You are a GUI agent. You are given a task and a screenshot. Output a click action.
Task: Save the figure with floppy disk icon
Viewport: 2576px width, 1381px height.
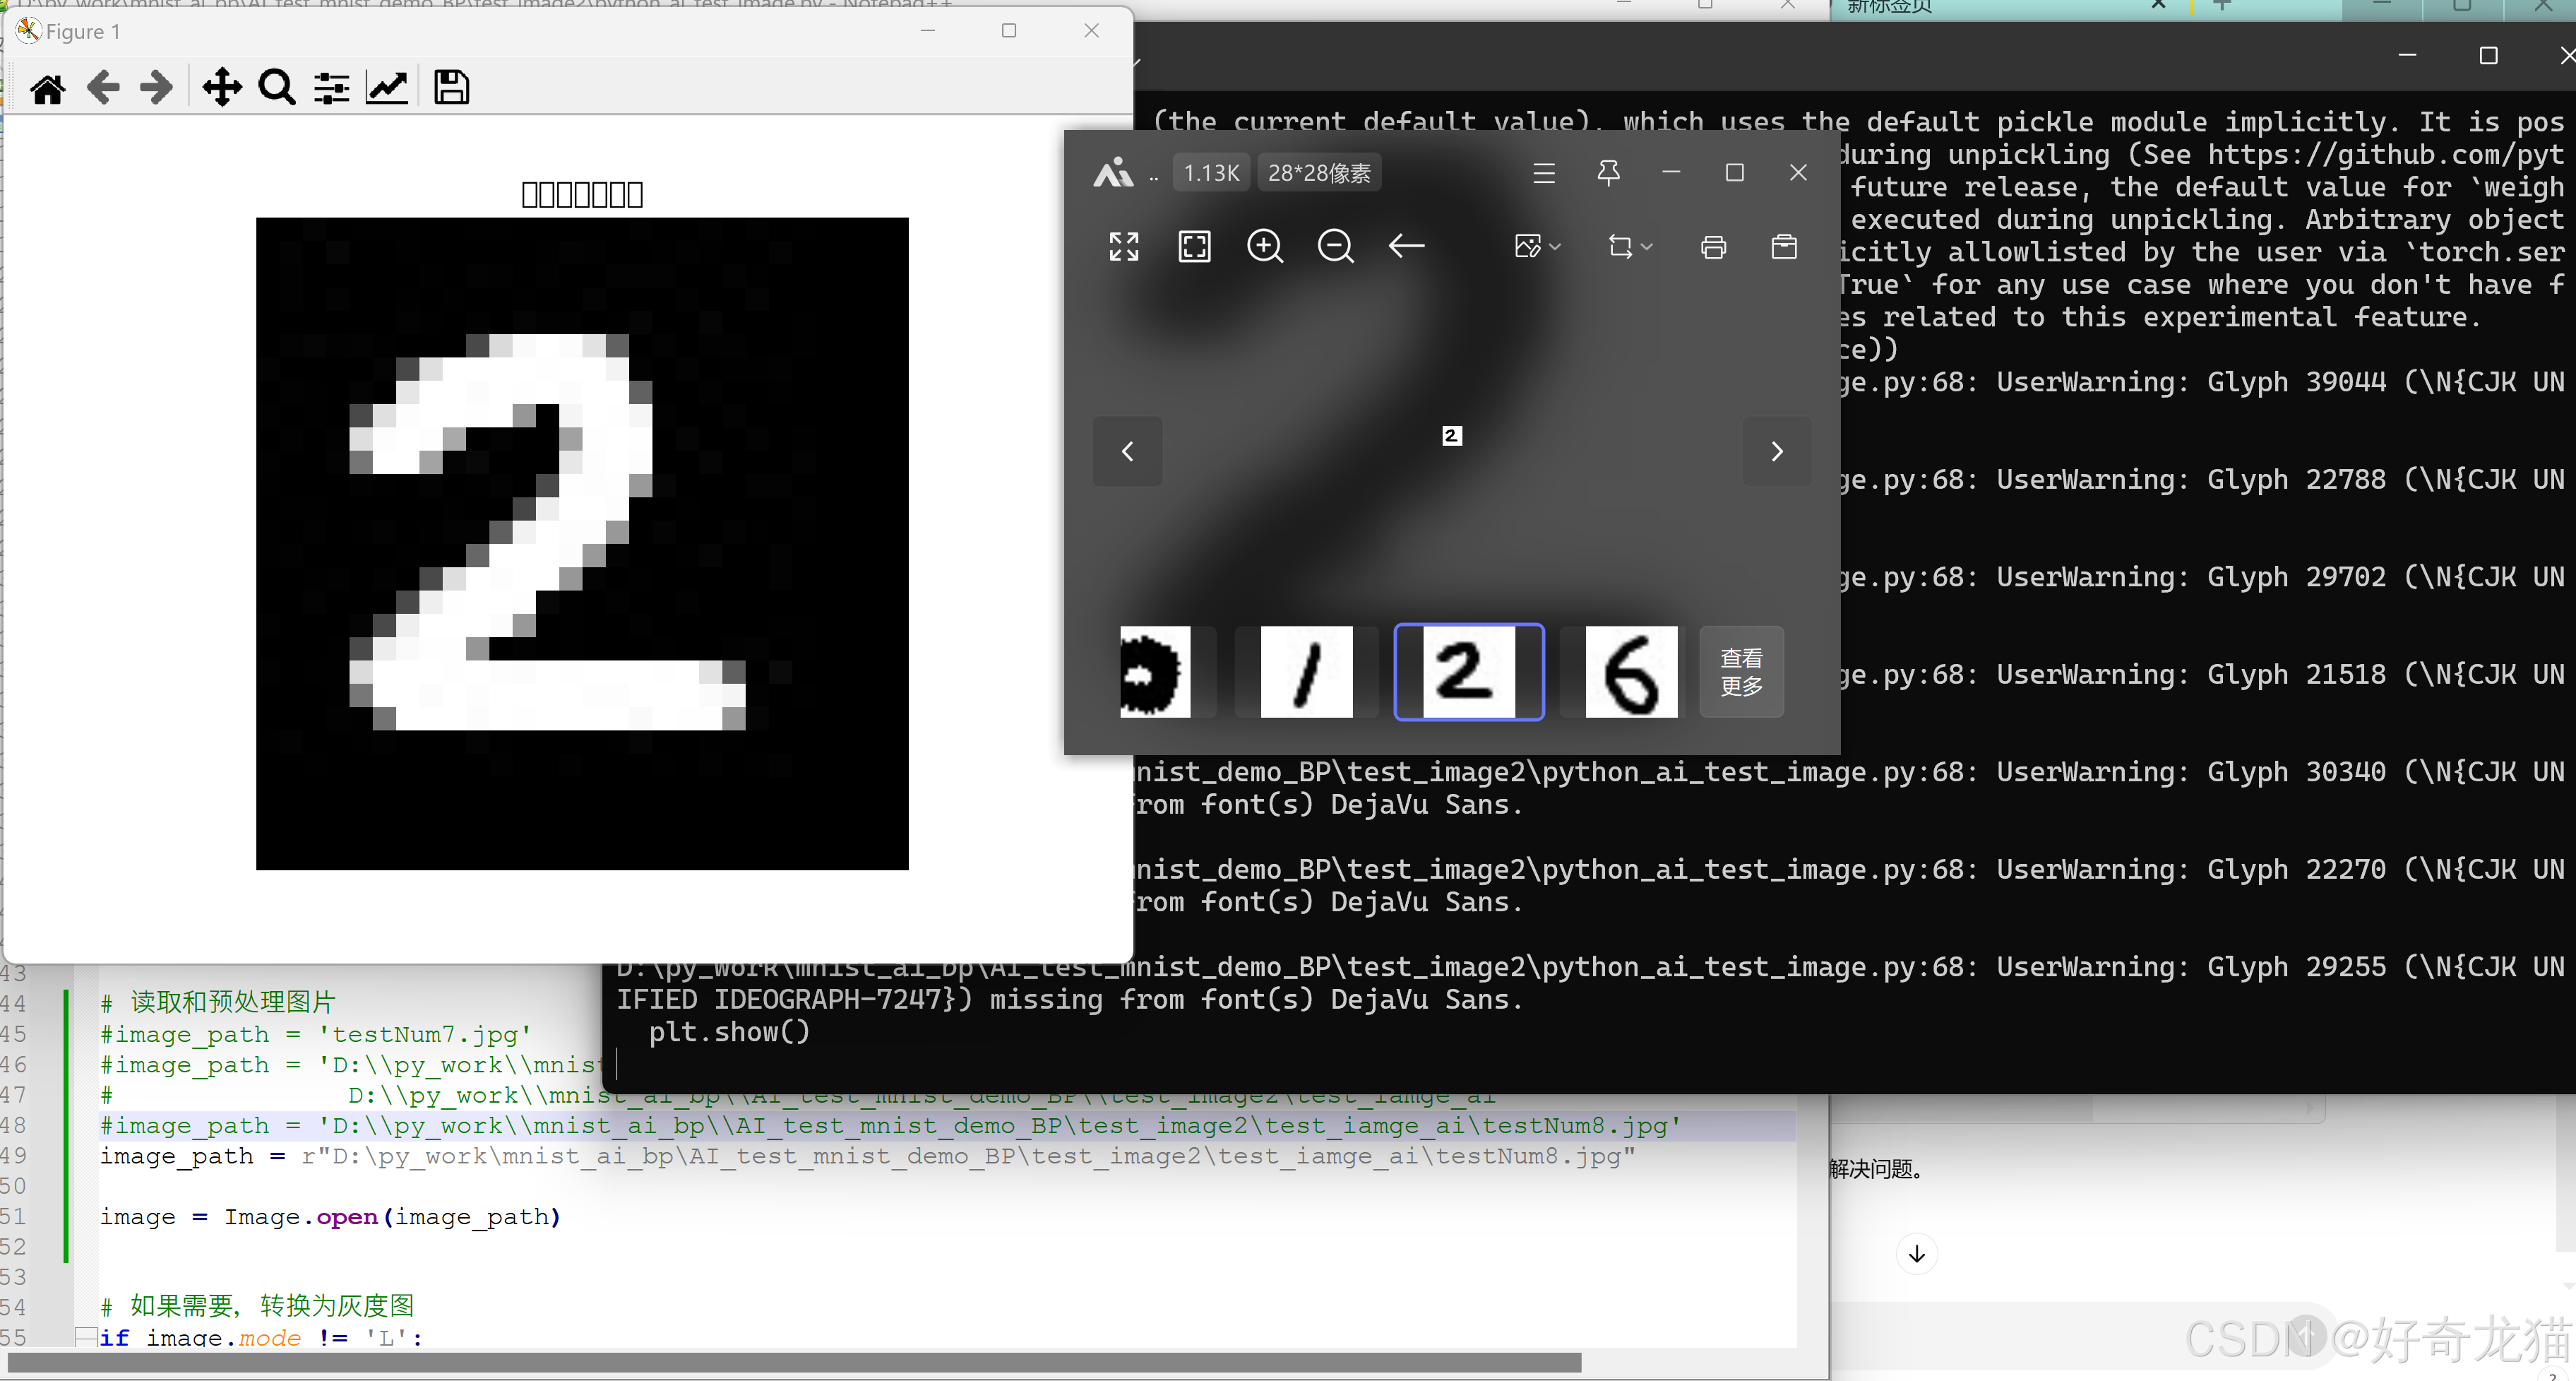tap(451, 87)
